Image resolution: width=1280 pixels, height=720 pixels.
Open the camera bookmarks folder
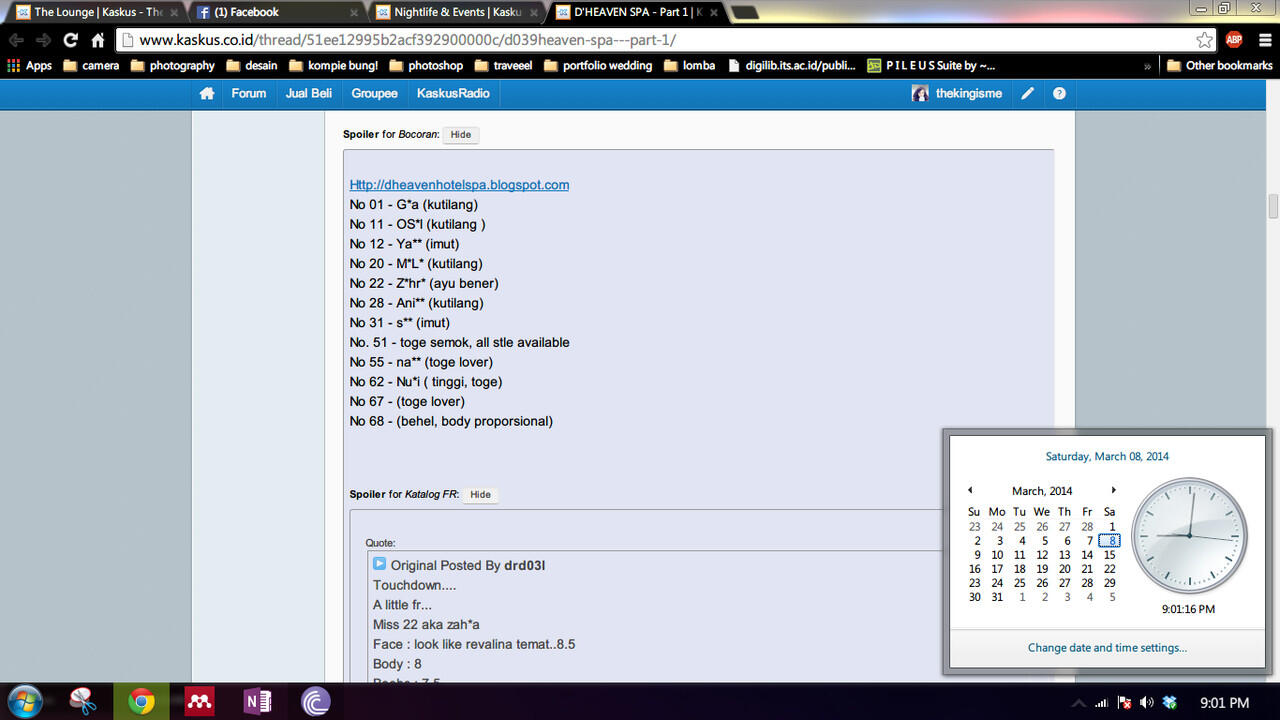click(x=91, y=66)
